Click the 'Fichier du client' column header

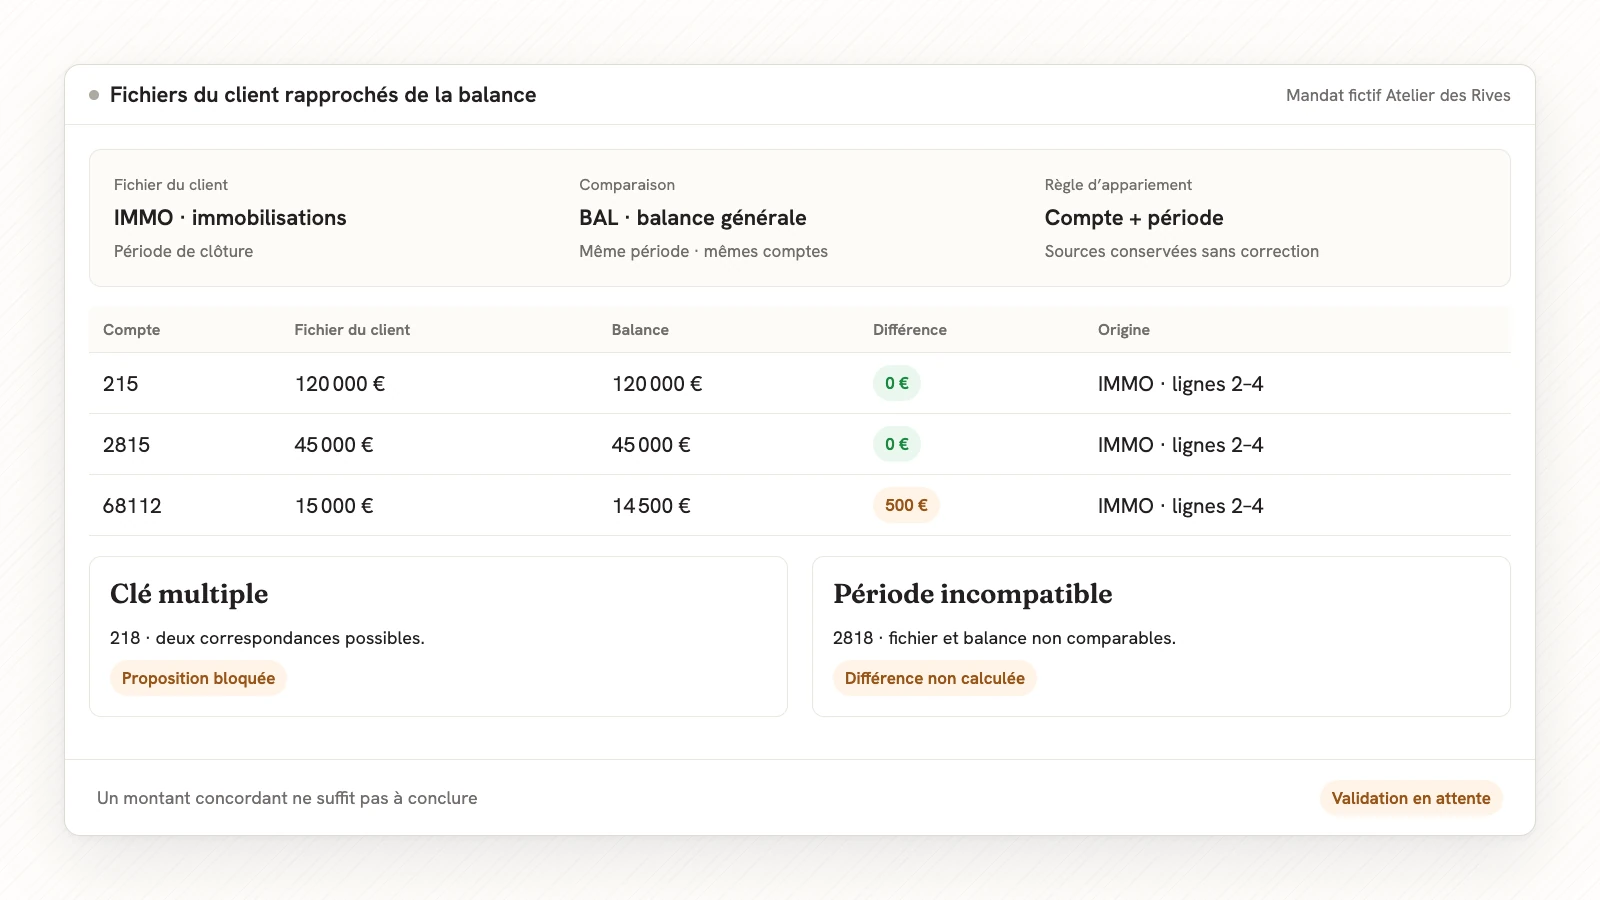(x=352, y=330)
